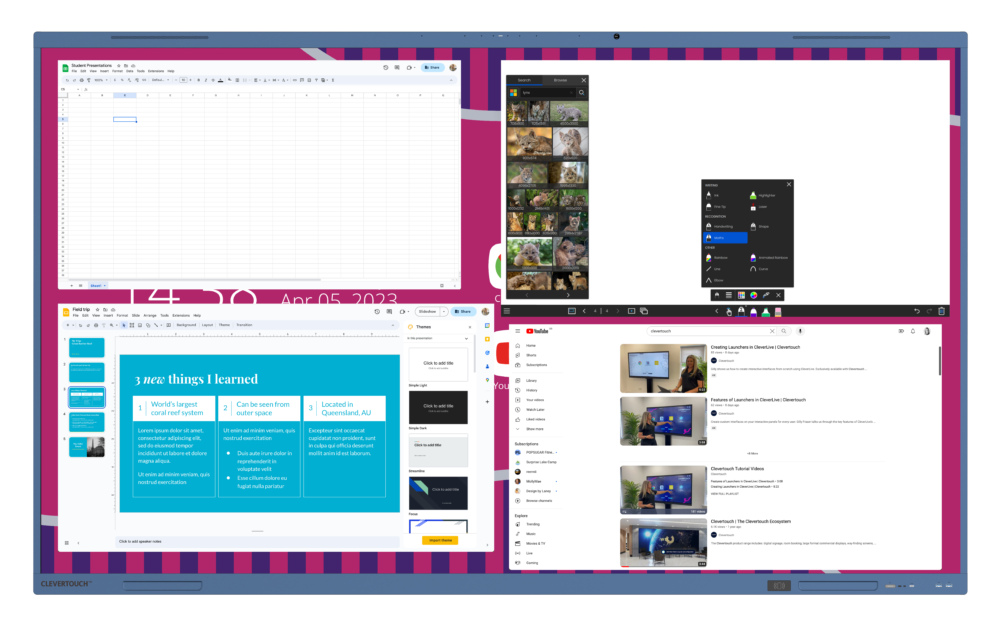Select the Animated Rainbow pen

pos(768,258)
